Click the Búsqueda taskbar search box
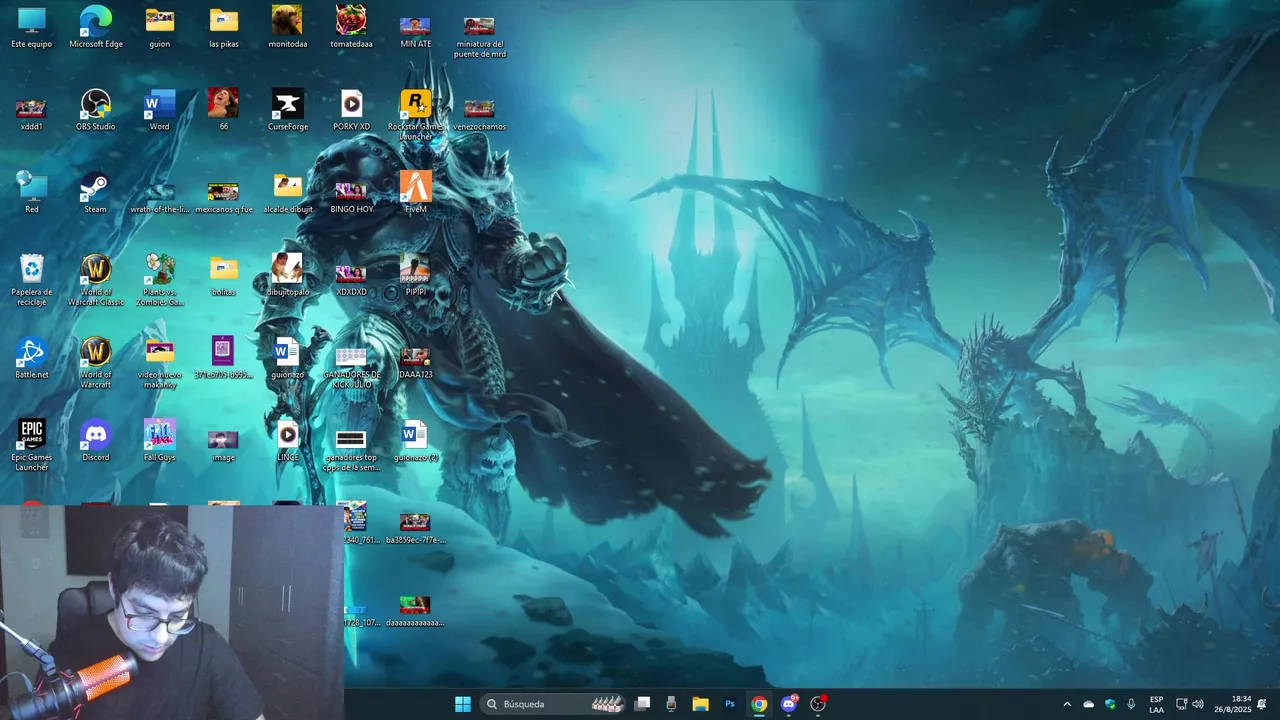 click(x=553, y=704)
